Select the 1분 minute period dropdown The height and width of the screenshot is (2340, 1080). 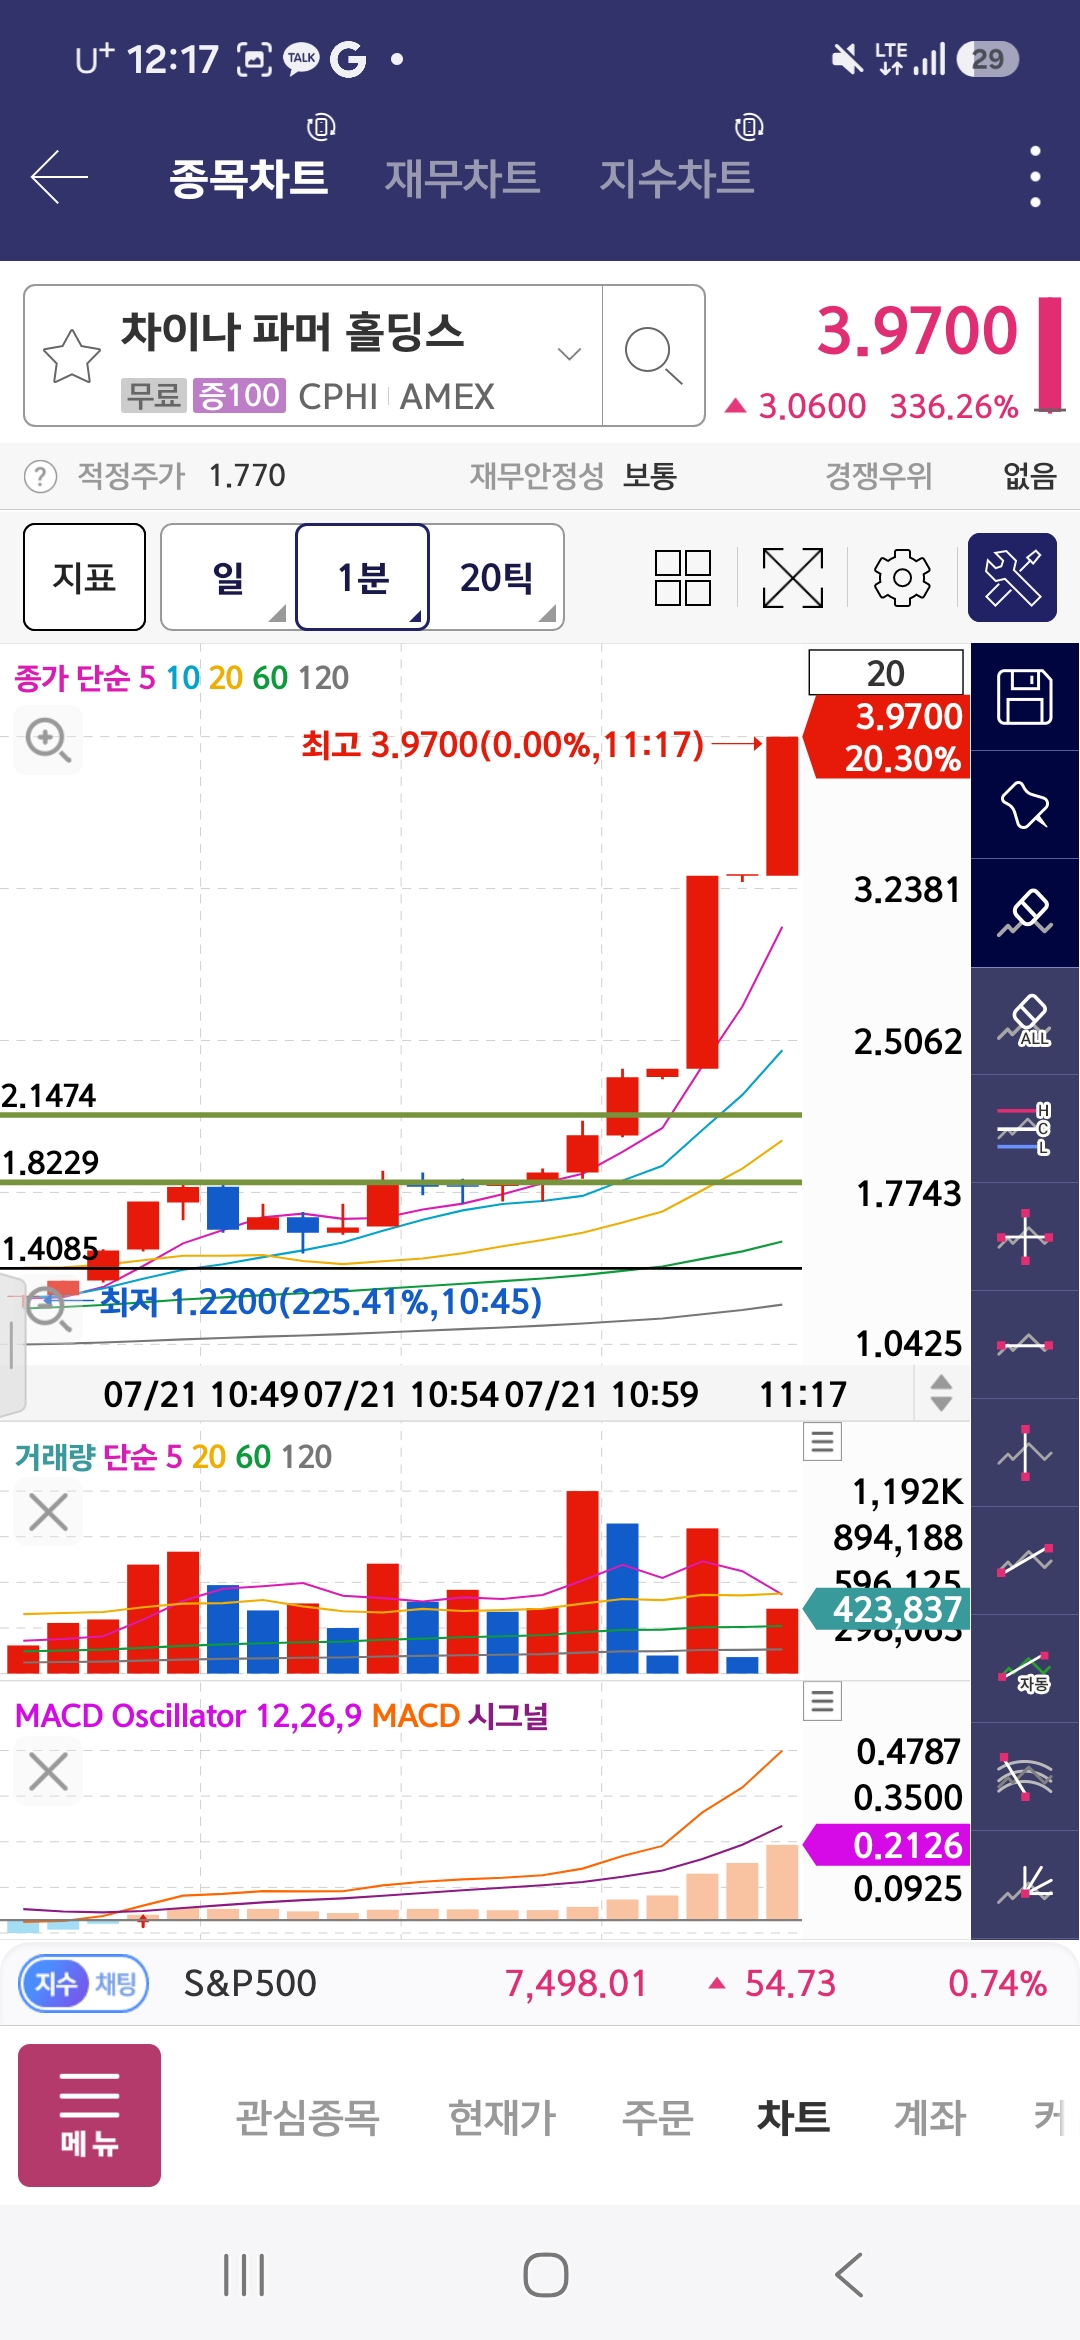[362, 577]
